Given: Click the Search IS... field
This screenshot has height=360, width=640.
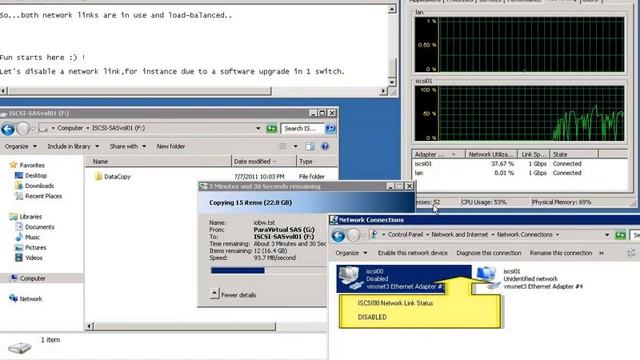Looking at the screenshot, I should click(302, 129).
